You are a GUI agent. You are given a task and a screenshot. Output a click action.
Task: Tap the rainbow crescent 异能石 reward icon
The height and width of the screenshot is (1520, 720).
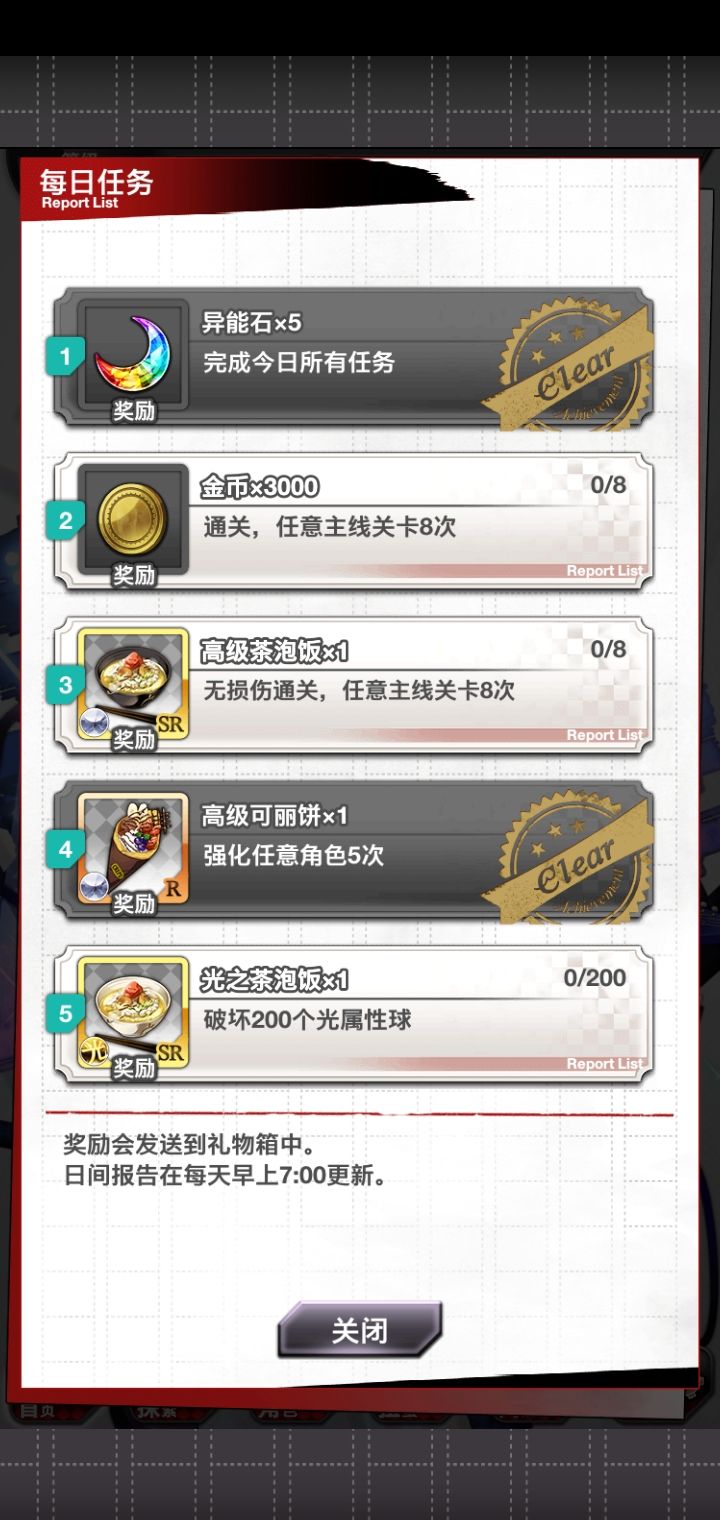133,357
